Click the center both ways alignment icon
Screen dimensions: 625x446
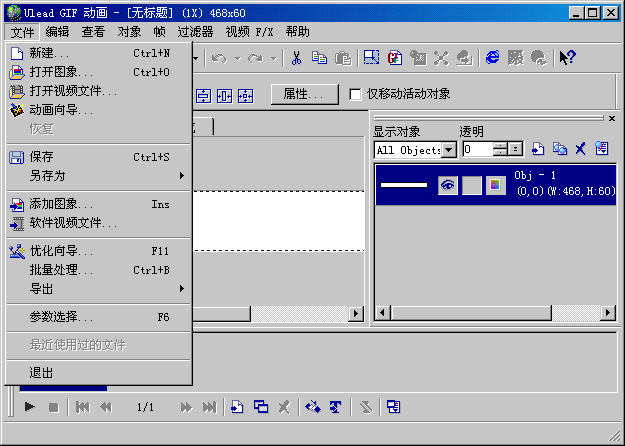coord(246,96)
